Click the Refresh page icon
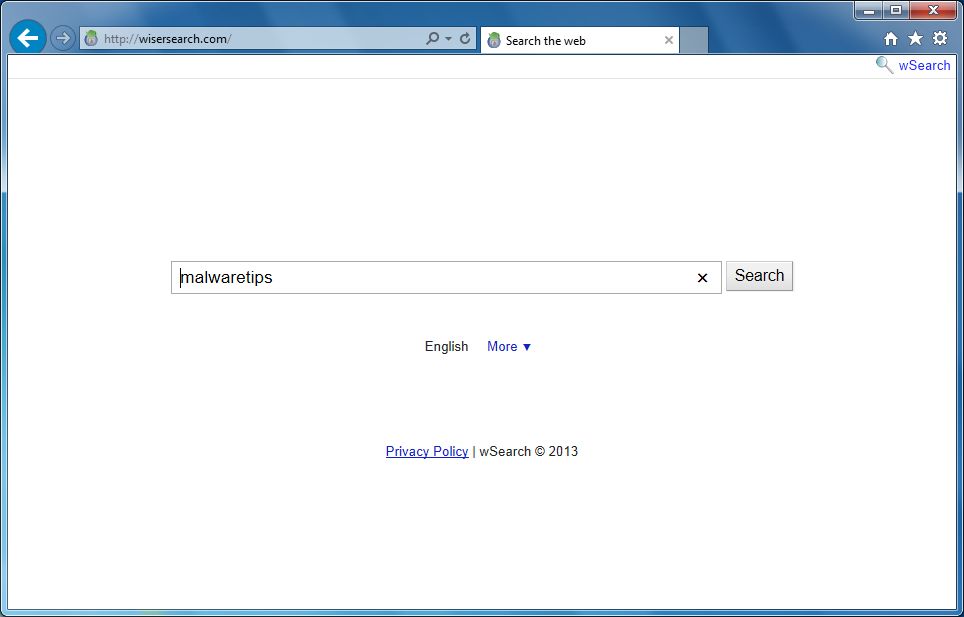 (465, 38)
